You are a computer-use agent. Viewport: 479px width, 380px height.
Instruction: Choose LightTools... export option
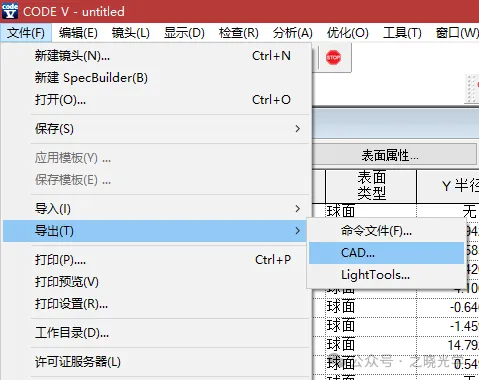click(386, 275)
